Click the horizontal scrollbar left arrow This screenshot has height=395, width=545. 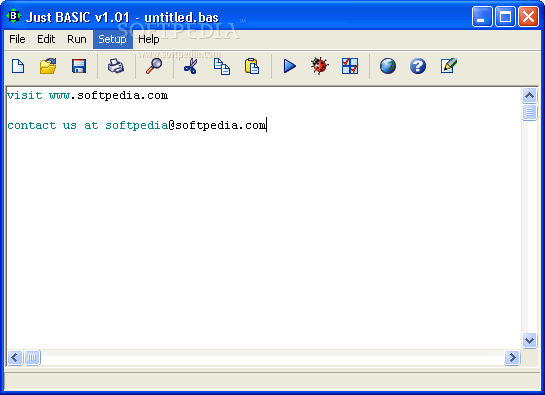click(x=15, y=357)
